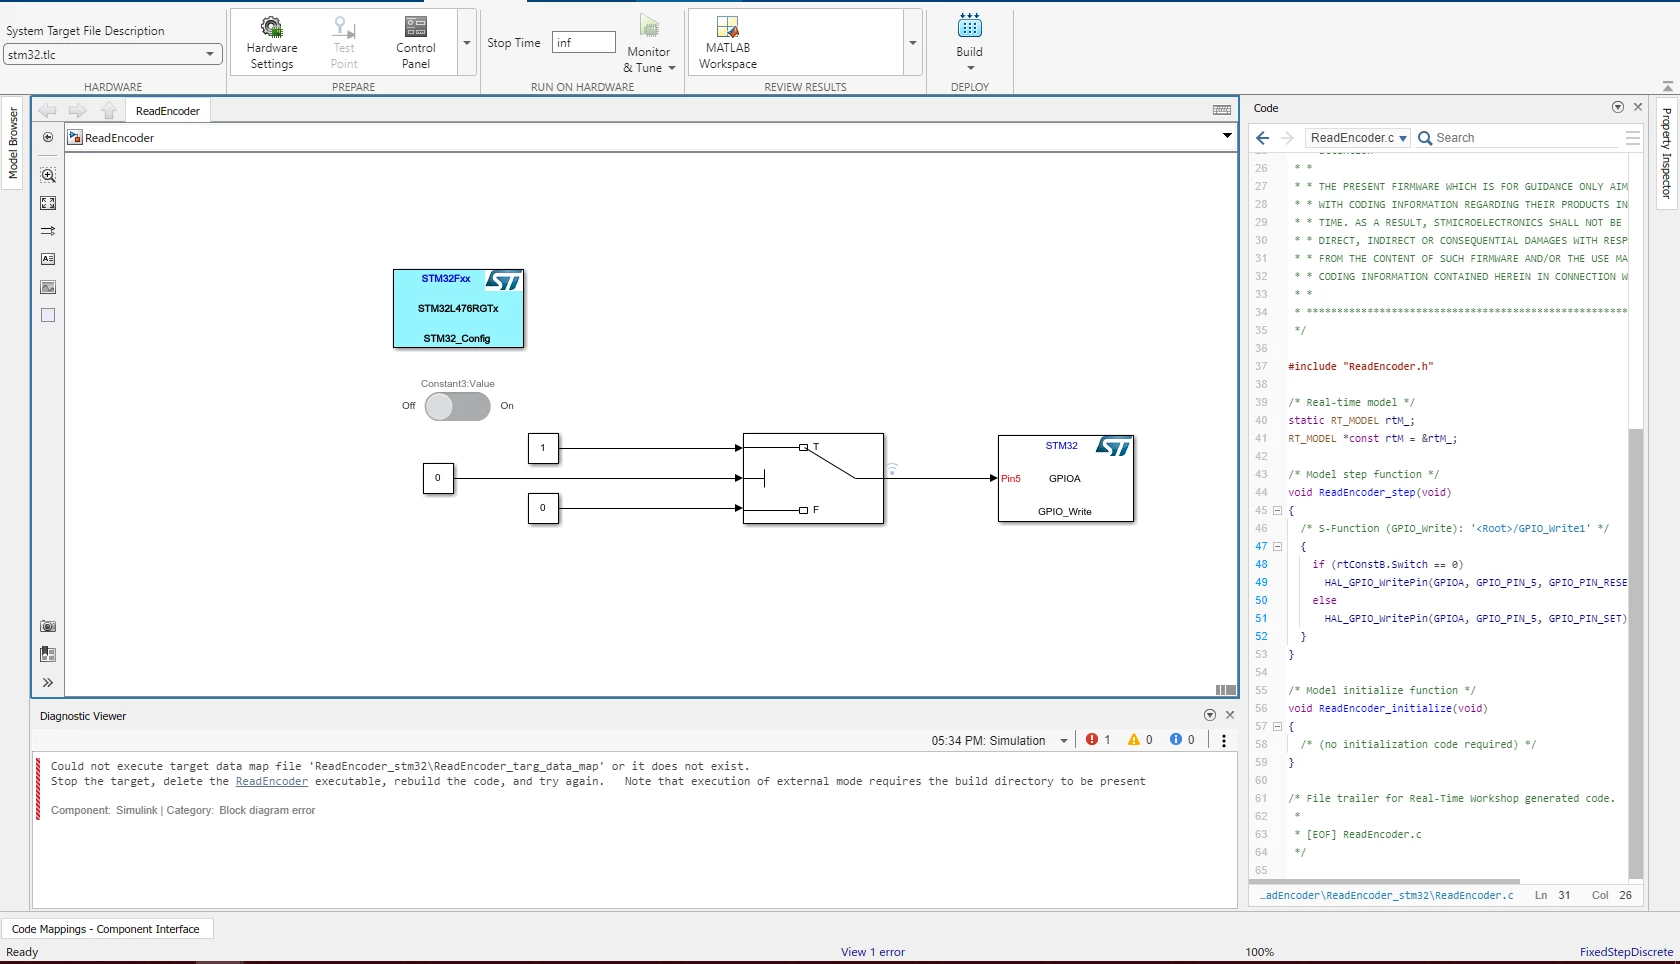Open the Property Inspector side tab

[x=1666, y=152]
